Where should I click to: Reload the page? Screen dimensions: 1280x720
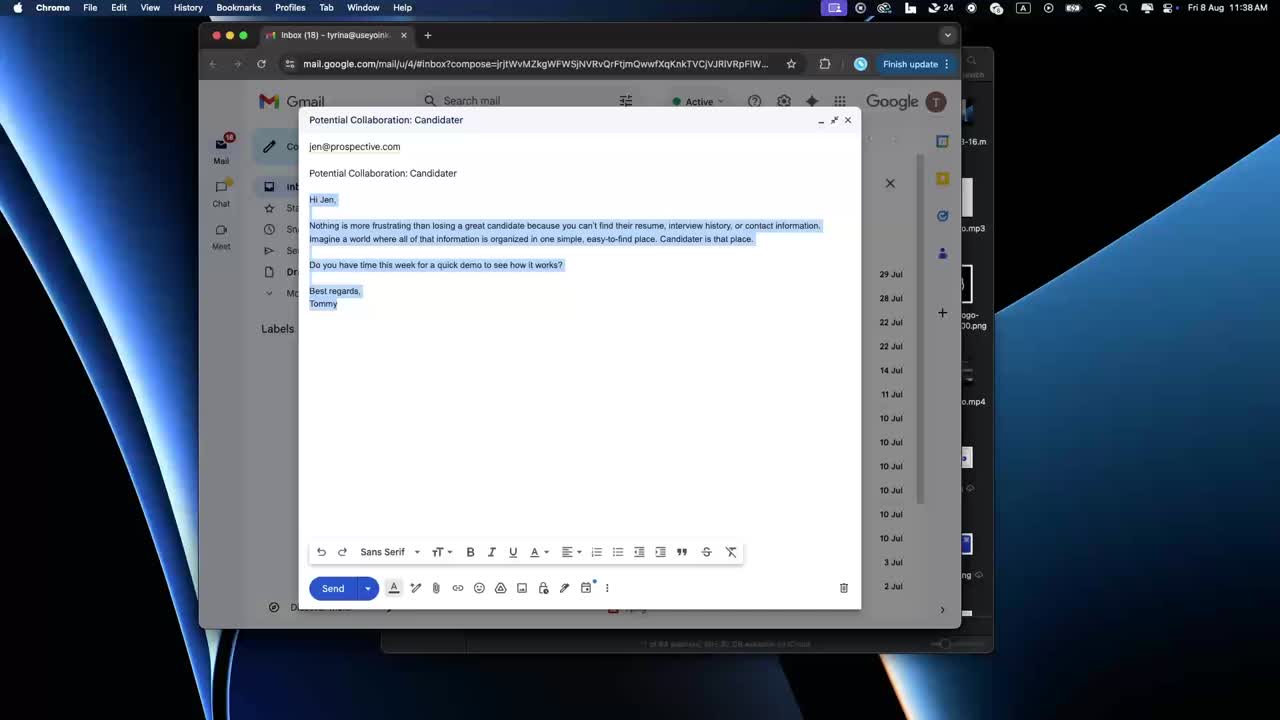262,64
